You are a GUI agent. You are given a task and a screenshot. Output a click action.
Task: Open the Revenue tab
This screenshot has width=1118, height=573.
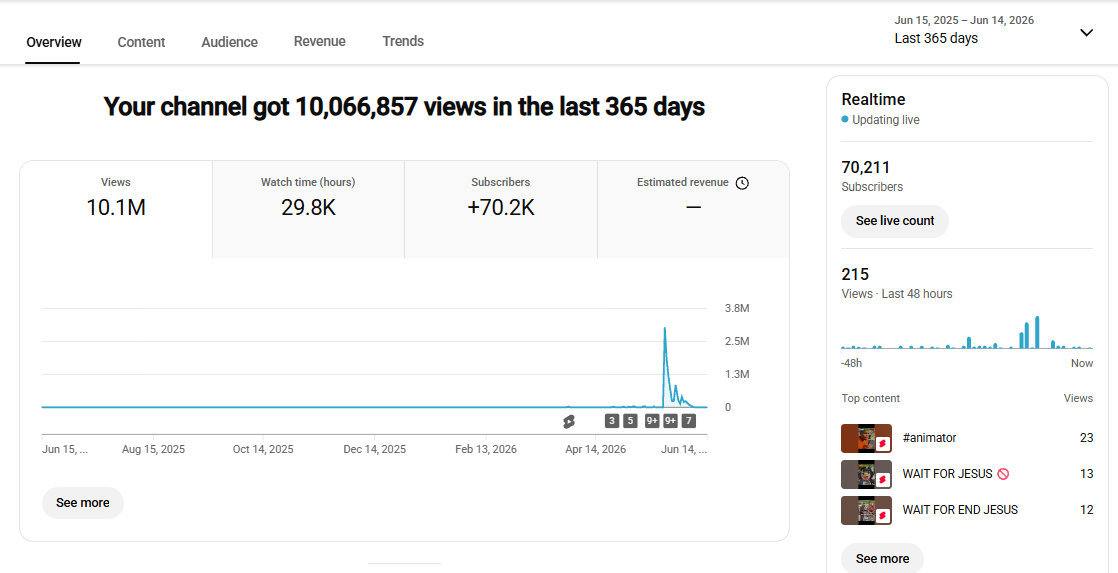(319, 41)
